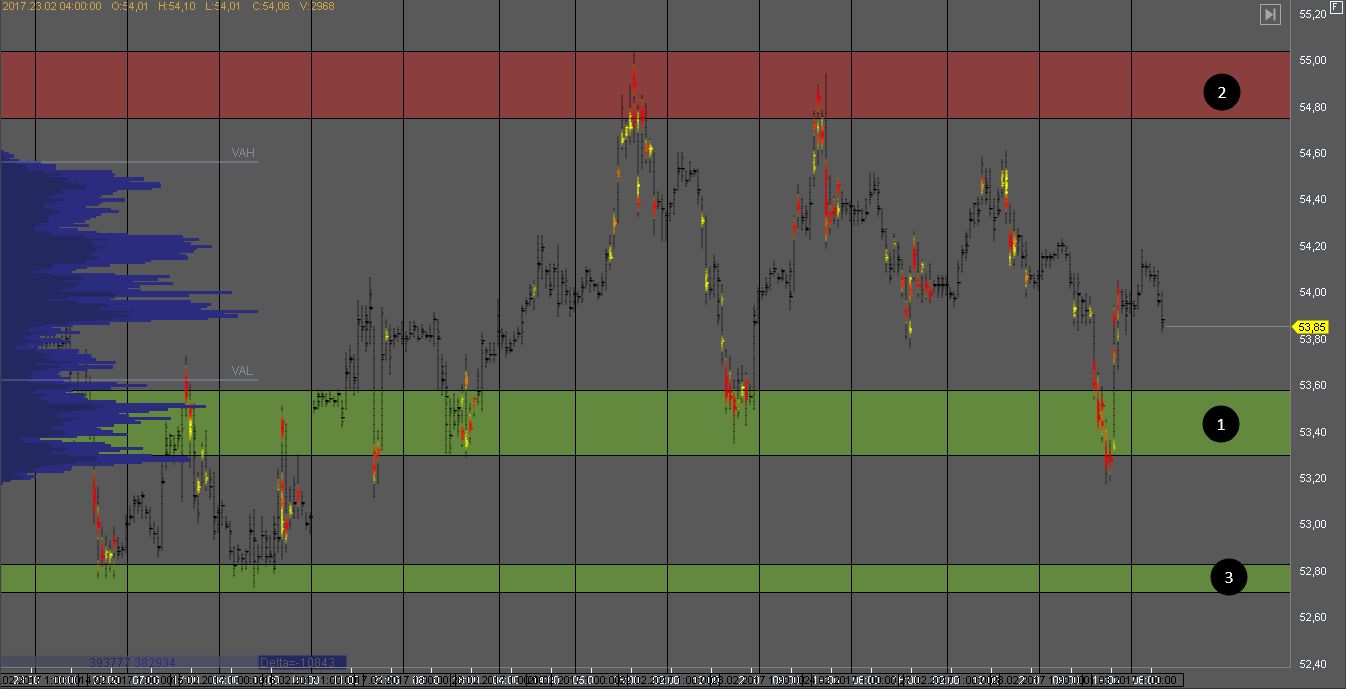
Task: Click the VAH line label
Action: [243, 153]
